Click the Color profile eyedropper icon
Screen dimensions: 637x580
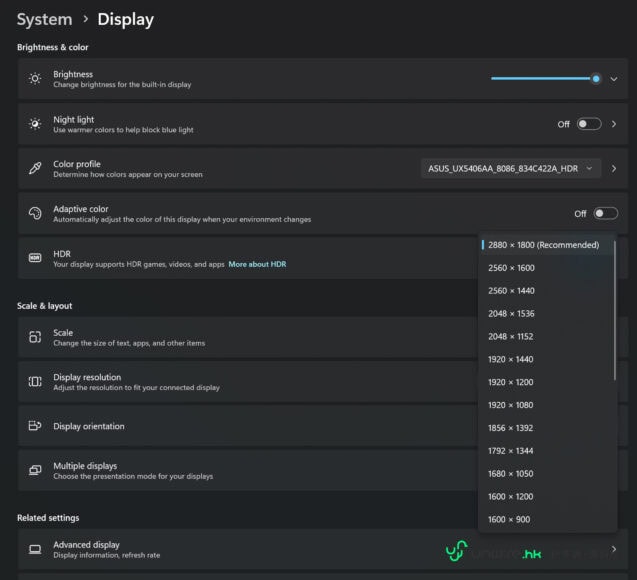(x=35, y=168)
